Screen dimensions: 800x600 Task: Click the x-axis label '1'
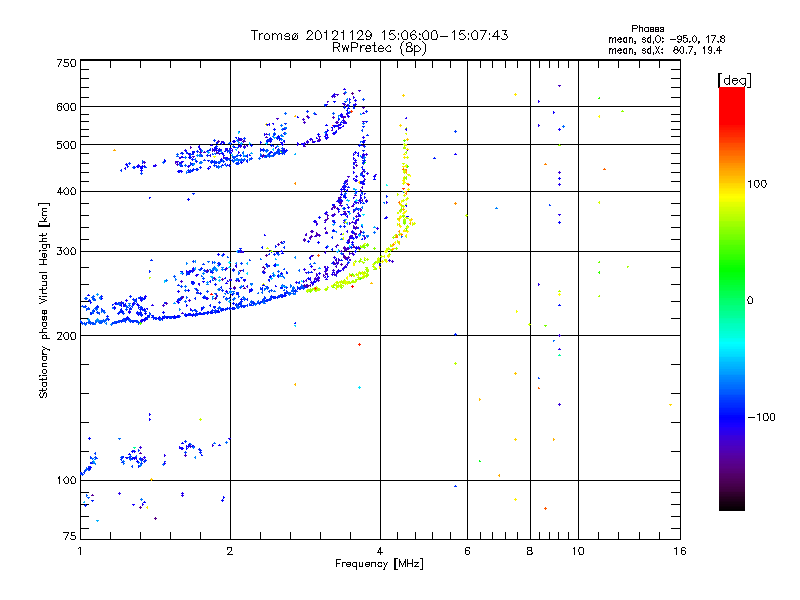click(80, 551)
